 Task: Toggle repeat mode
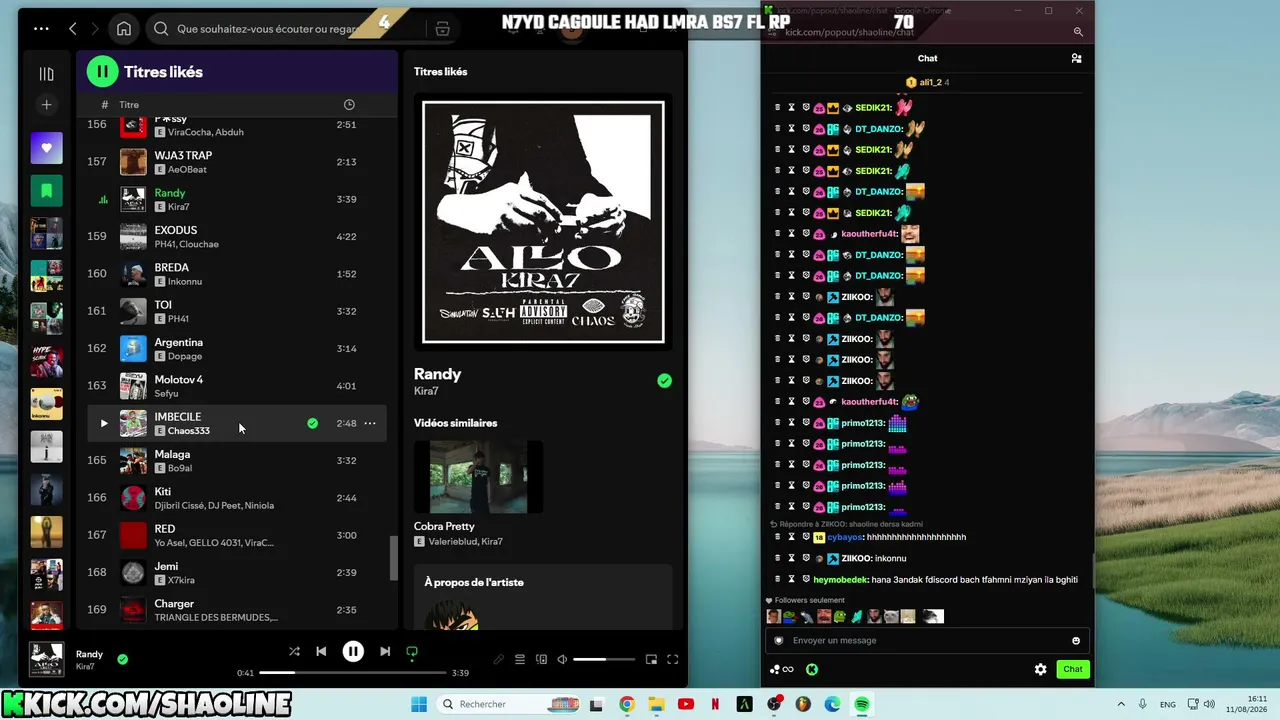(411, 652)
